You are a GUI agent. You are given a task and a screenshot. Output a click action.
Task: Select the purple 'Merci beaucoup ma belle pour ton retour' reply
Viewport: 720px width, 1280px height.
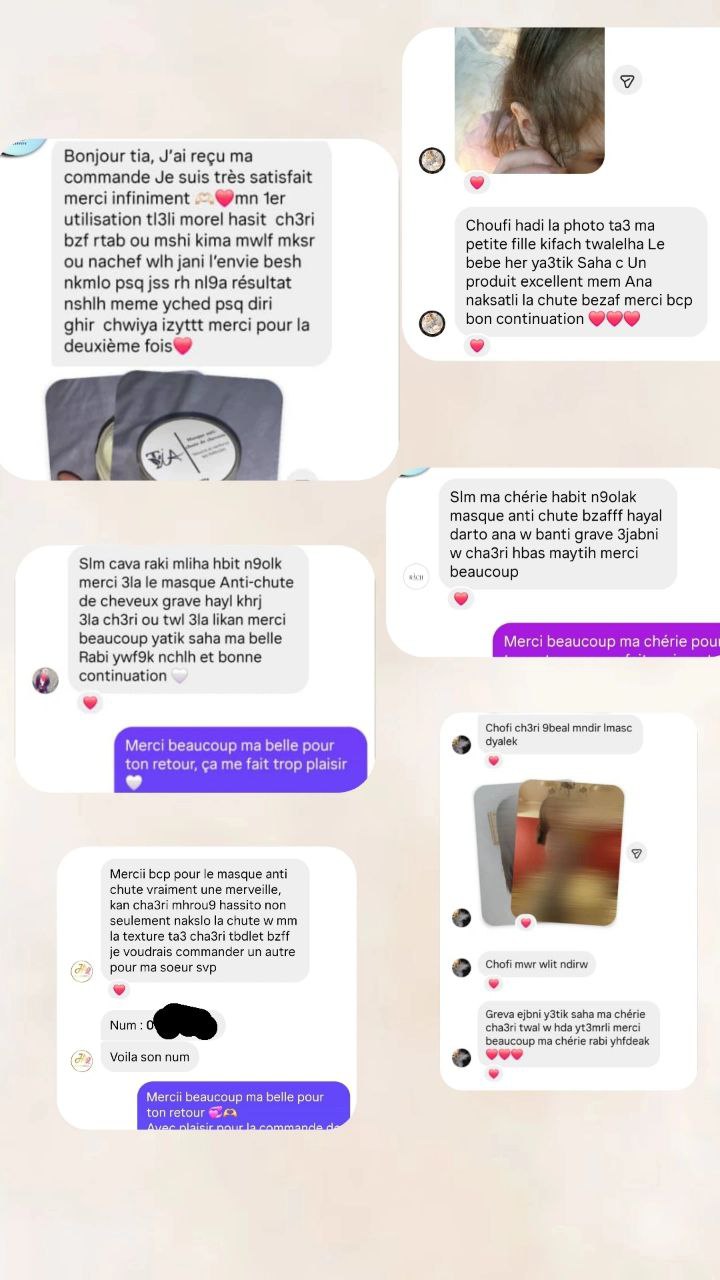[x=240, y=760]
